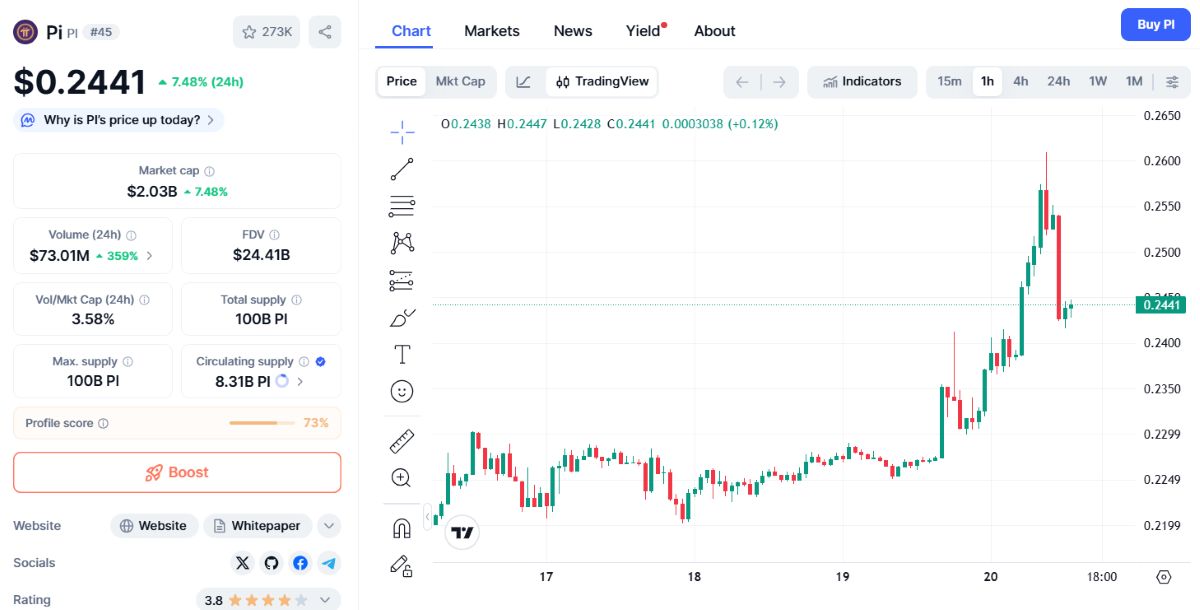Viewport: 1200px width, 610px height.
Task: Undo the last chart action
Action: click(x=742, y=82)
